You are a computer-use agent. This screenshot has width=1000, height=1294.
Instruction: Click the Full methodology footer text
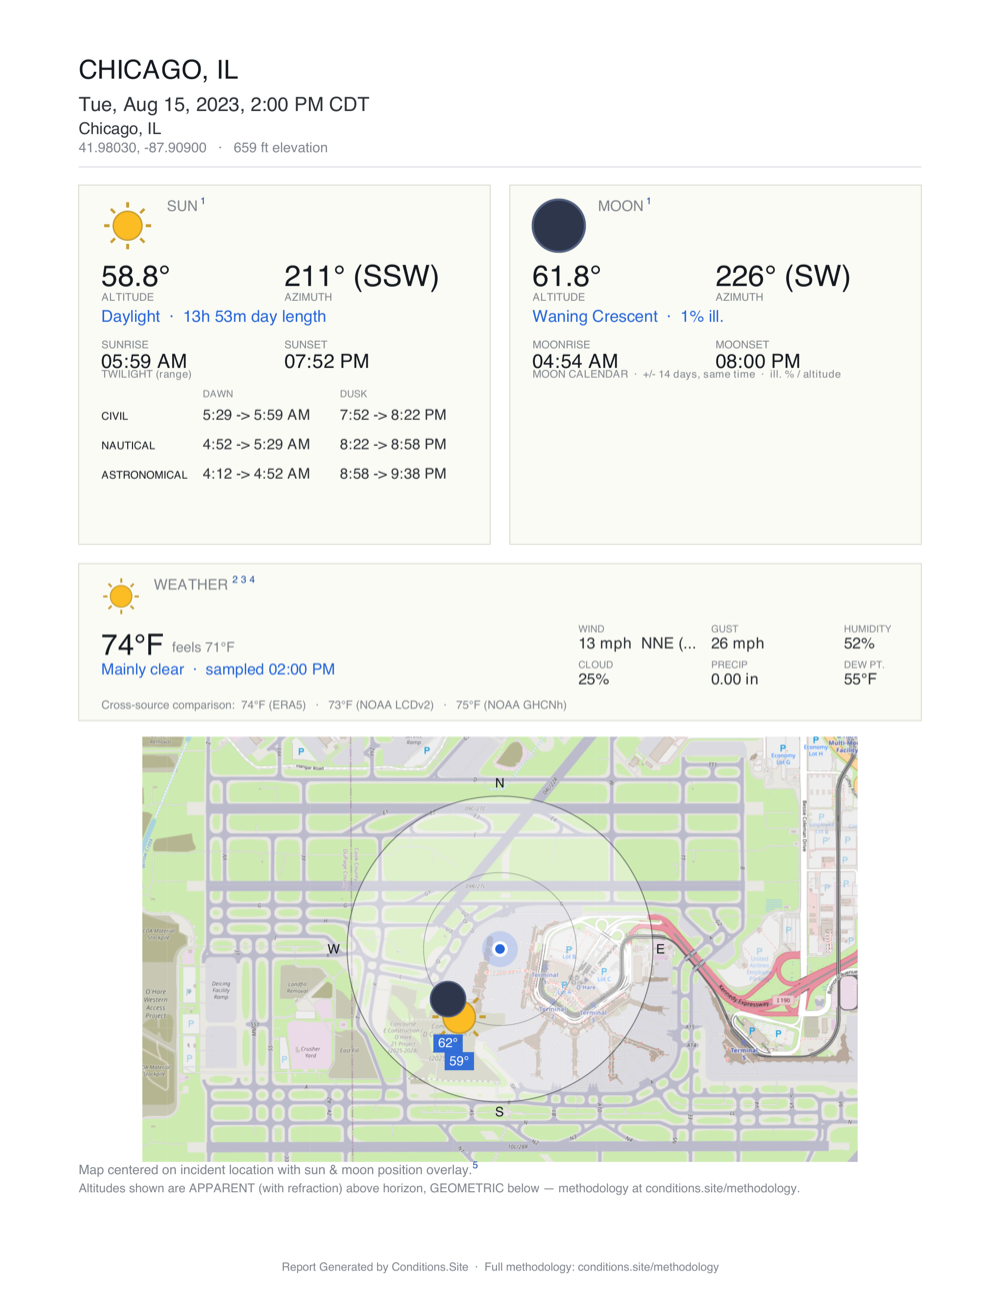[602, 1267]
